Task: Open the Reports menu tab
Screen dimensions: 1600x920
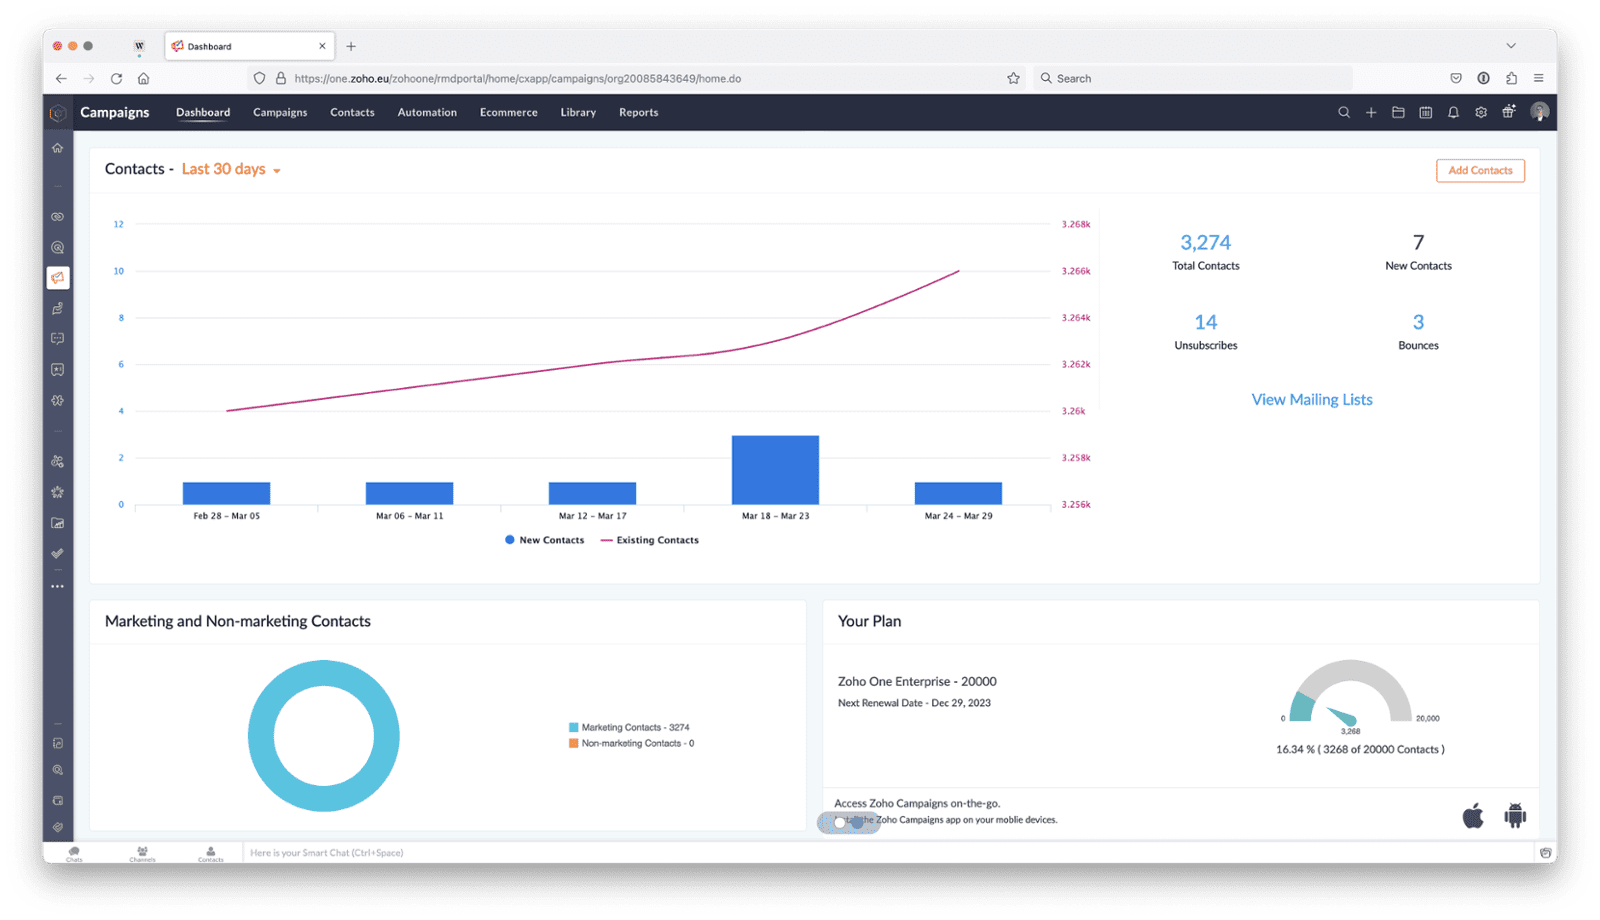Action: [x=638, y=112]
